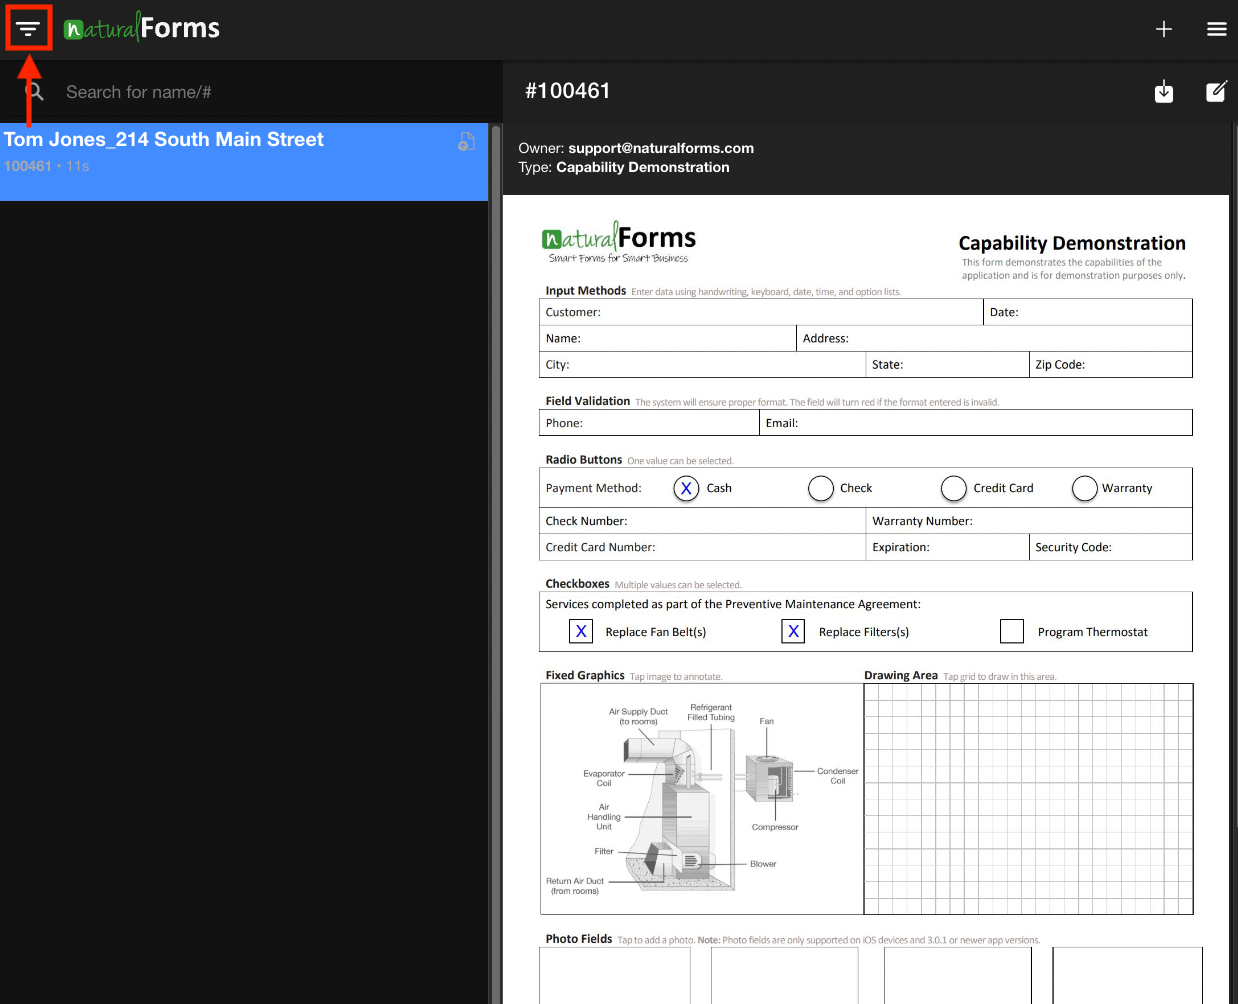The height and width of the screenshot is (1004, 1238).
Task: Tap the fourth photo field box
Action: click(1127, 975)
